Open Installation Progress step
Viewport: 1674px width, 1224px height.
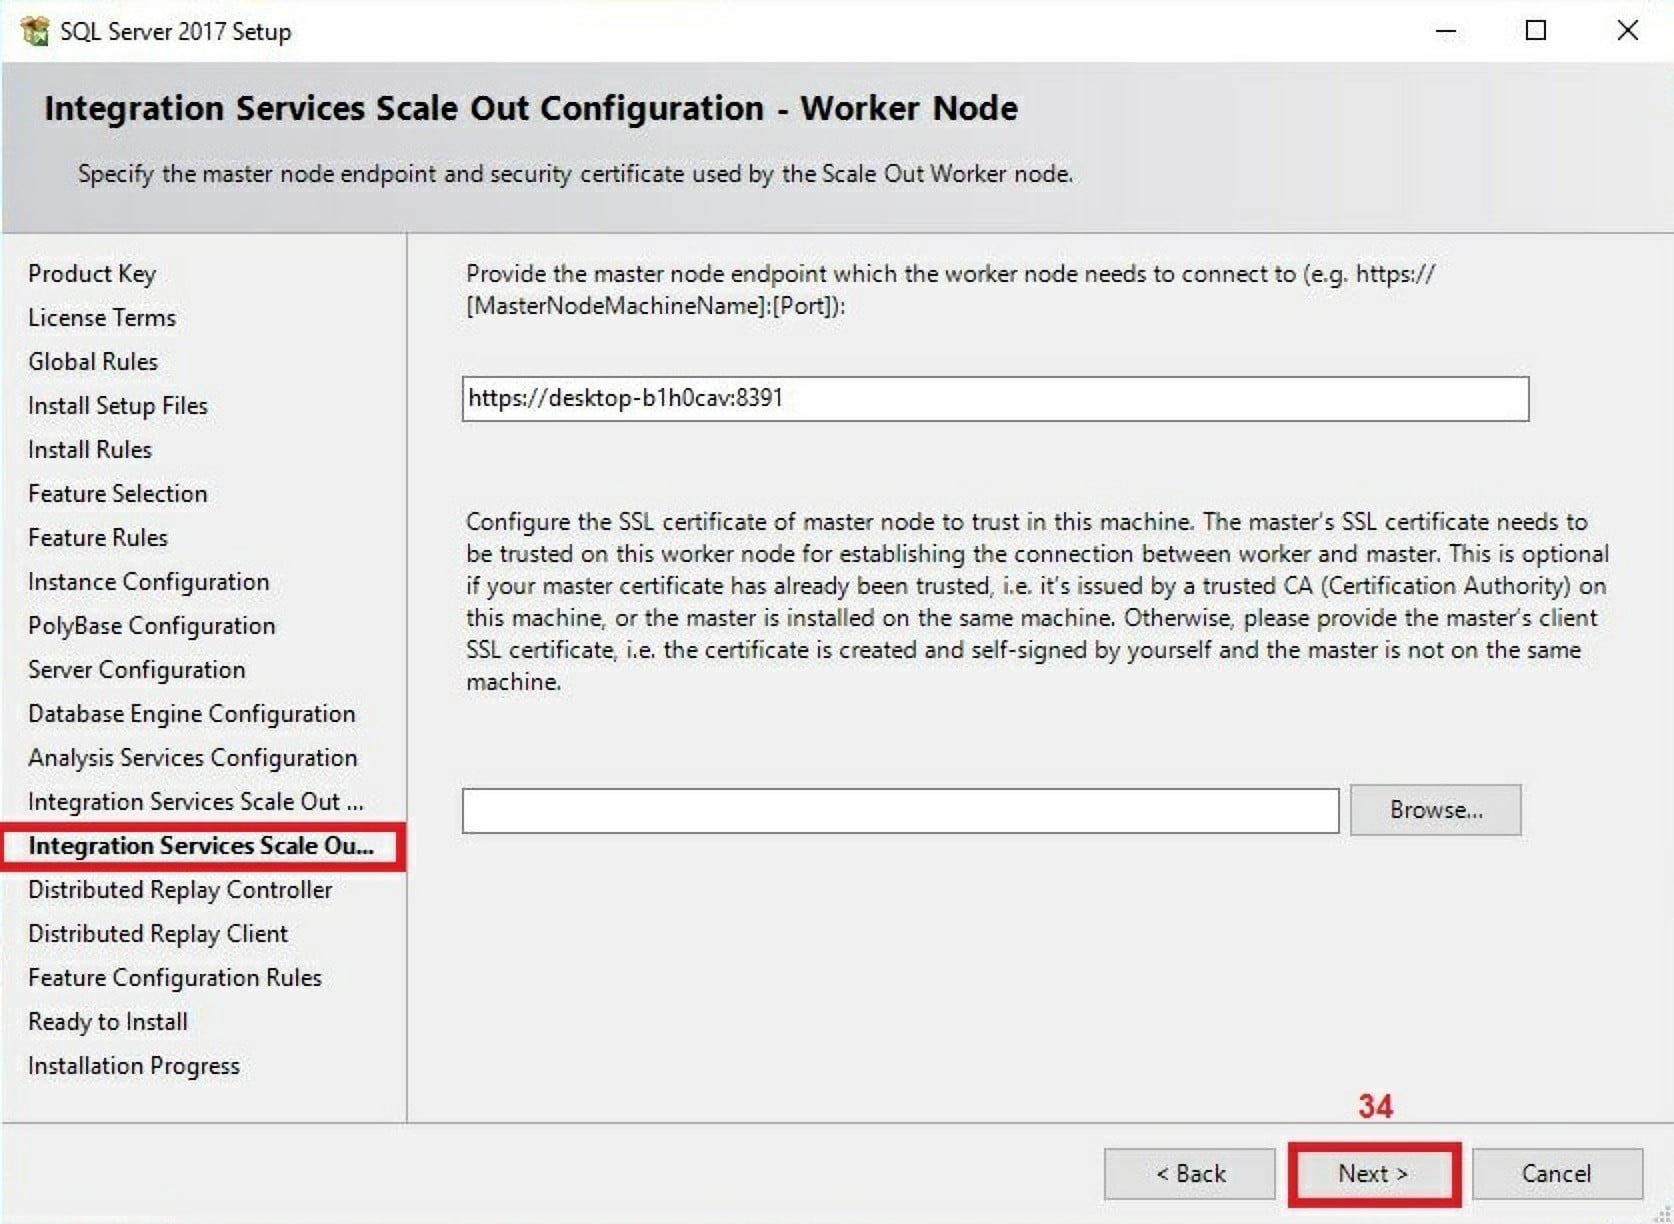[x=134, y=1066]
